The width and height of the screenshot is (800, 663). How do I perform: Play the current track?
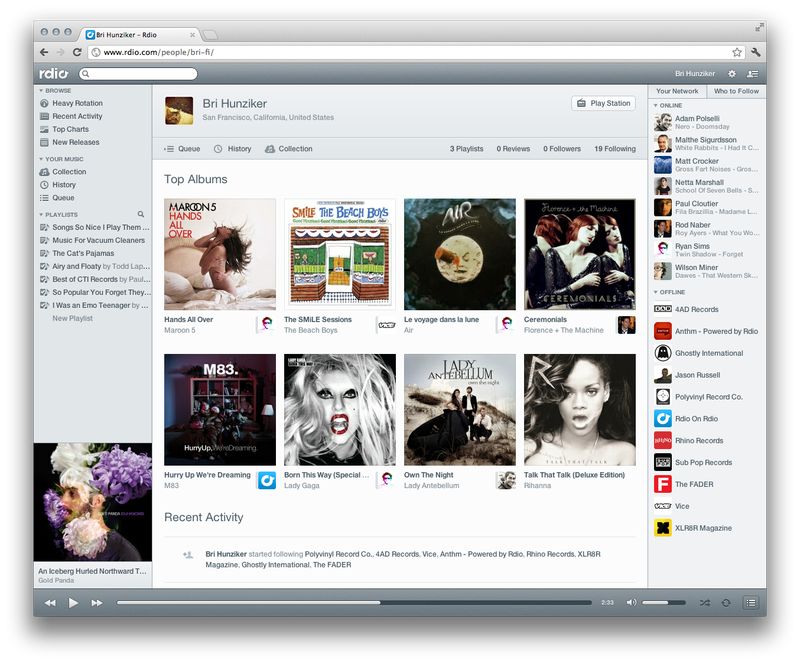(73, 603)
